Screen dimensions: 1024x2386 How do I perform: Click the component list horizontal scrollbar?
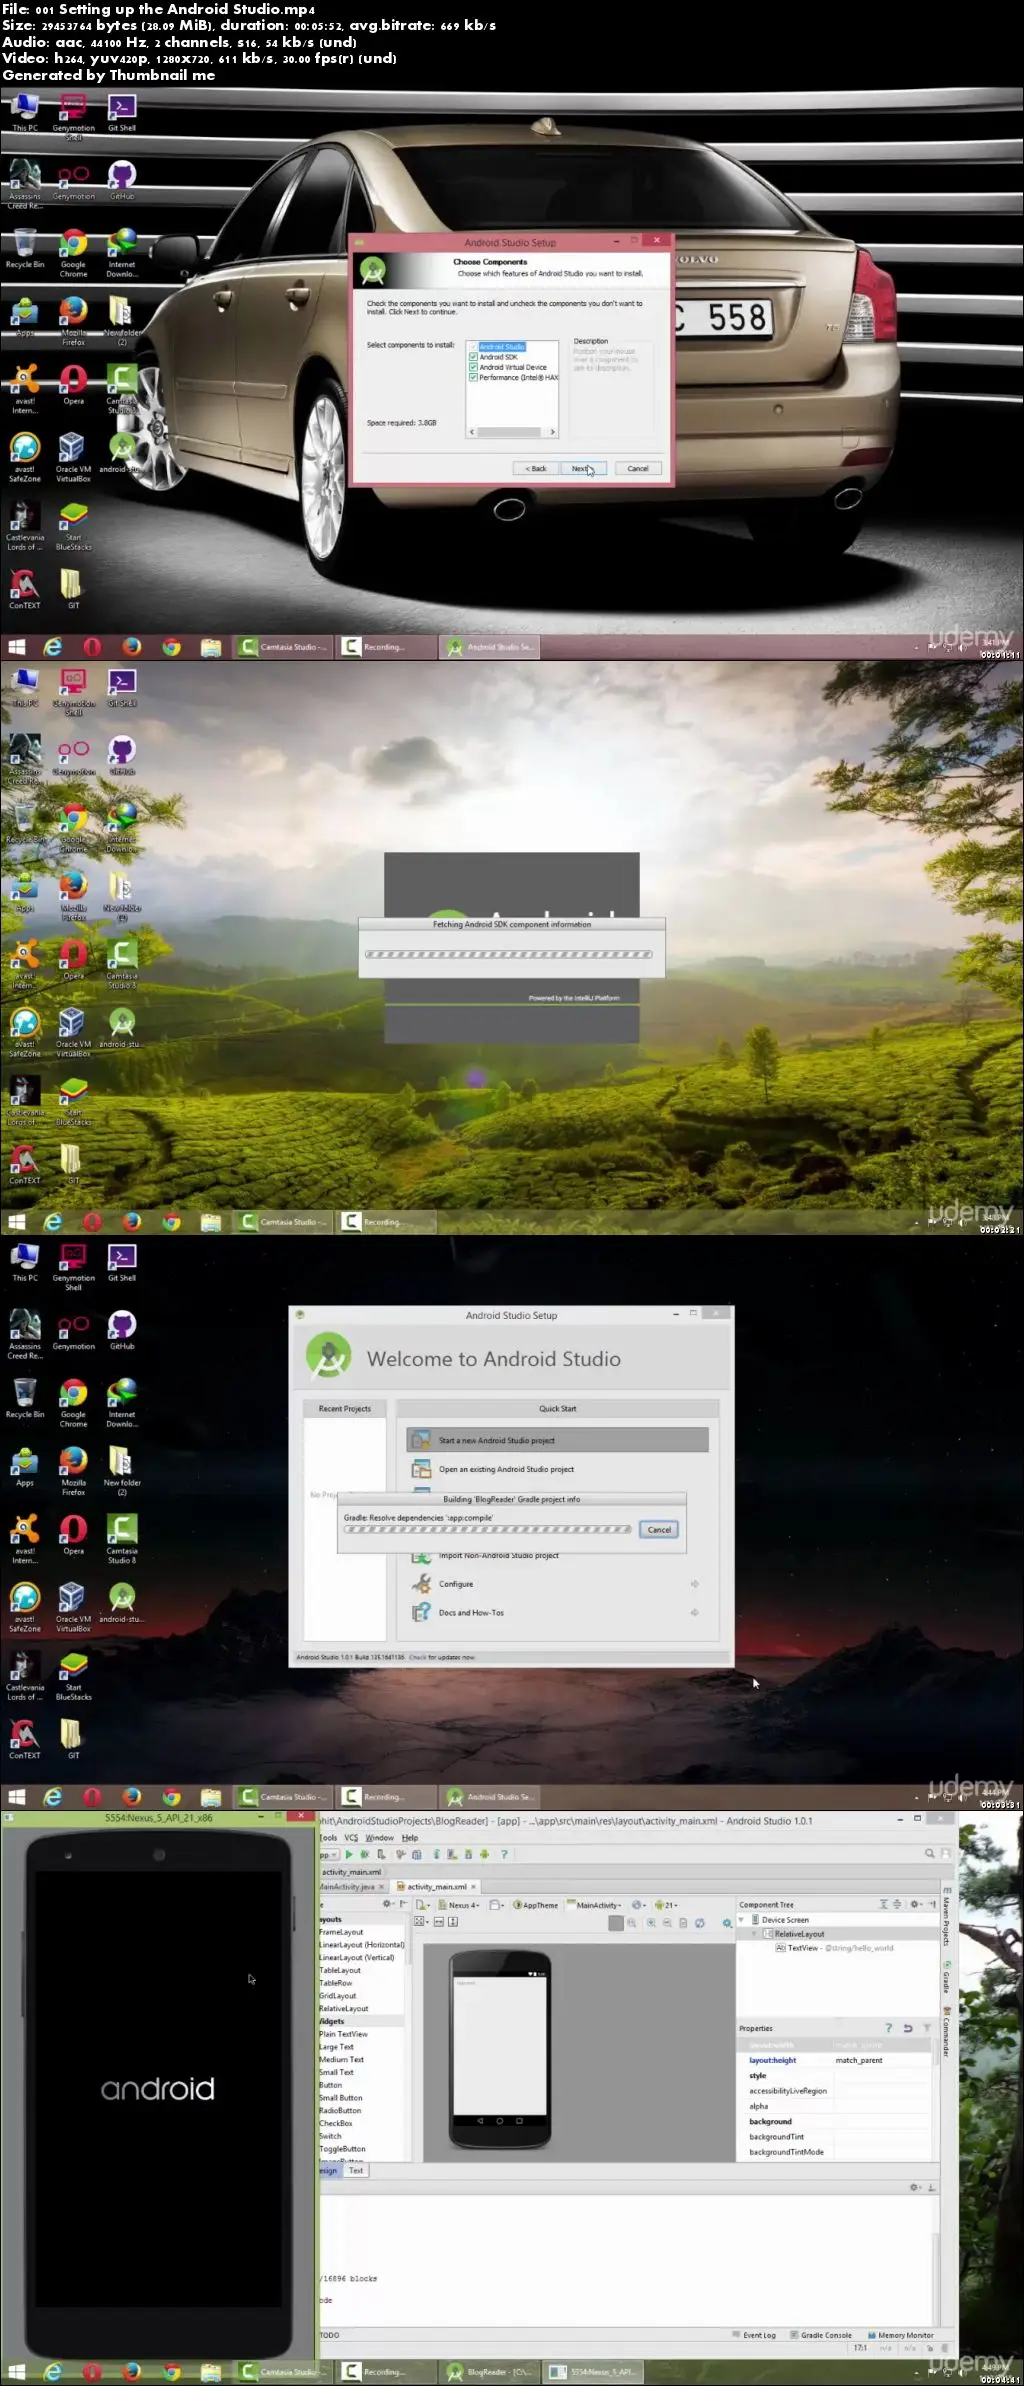[510, 432]
